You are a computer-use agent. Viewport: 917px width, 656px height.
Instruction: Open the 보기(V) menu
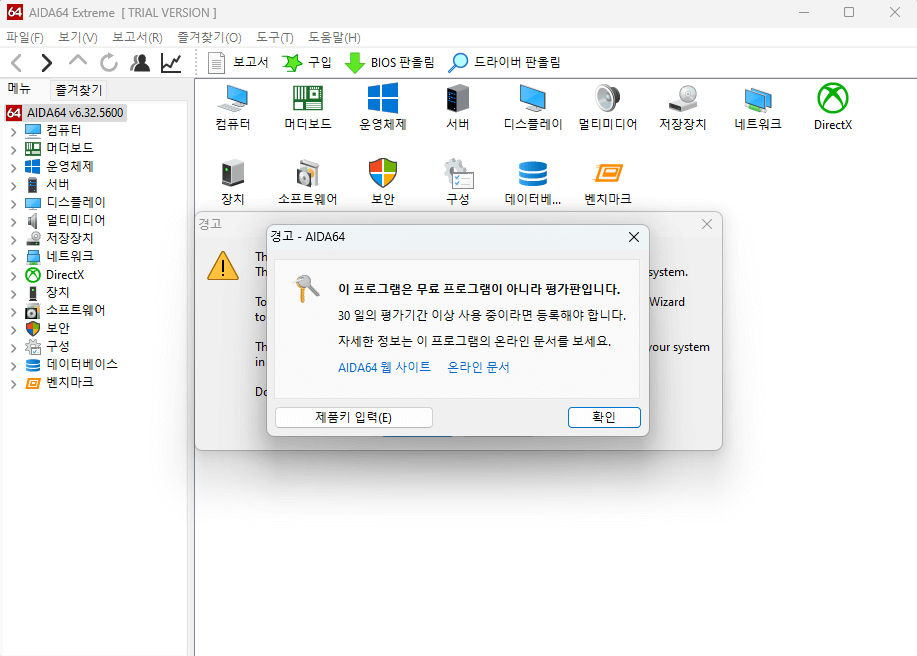click(78, 37)
